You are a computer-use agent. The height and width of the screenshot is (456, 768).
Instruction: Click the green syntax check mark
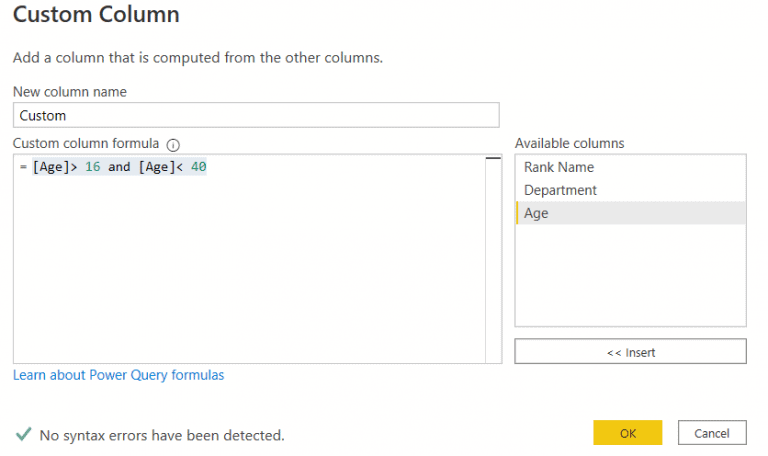[23, 434]
